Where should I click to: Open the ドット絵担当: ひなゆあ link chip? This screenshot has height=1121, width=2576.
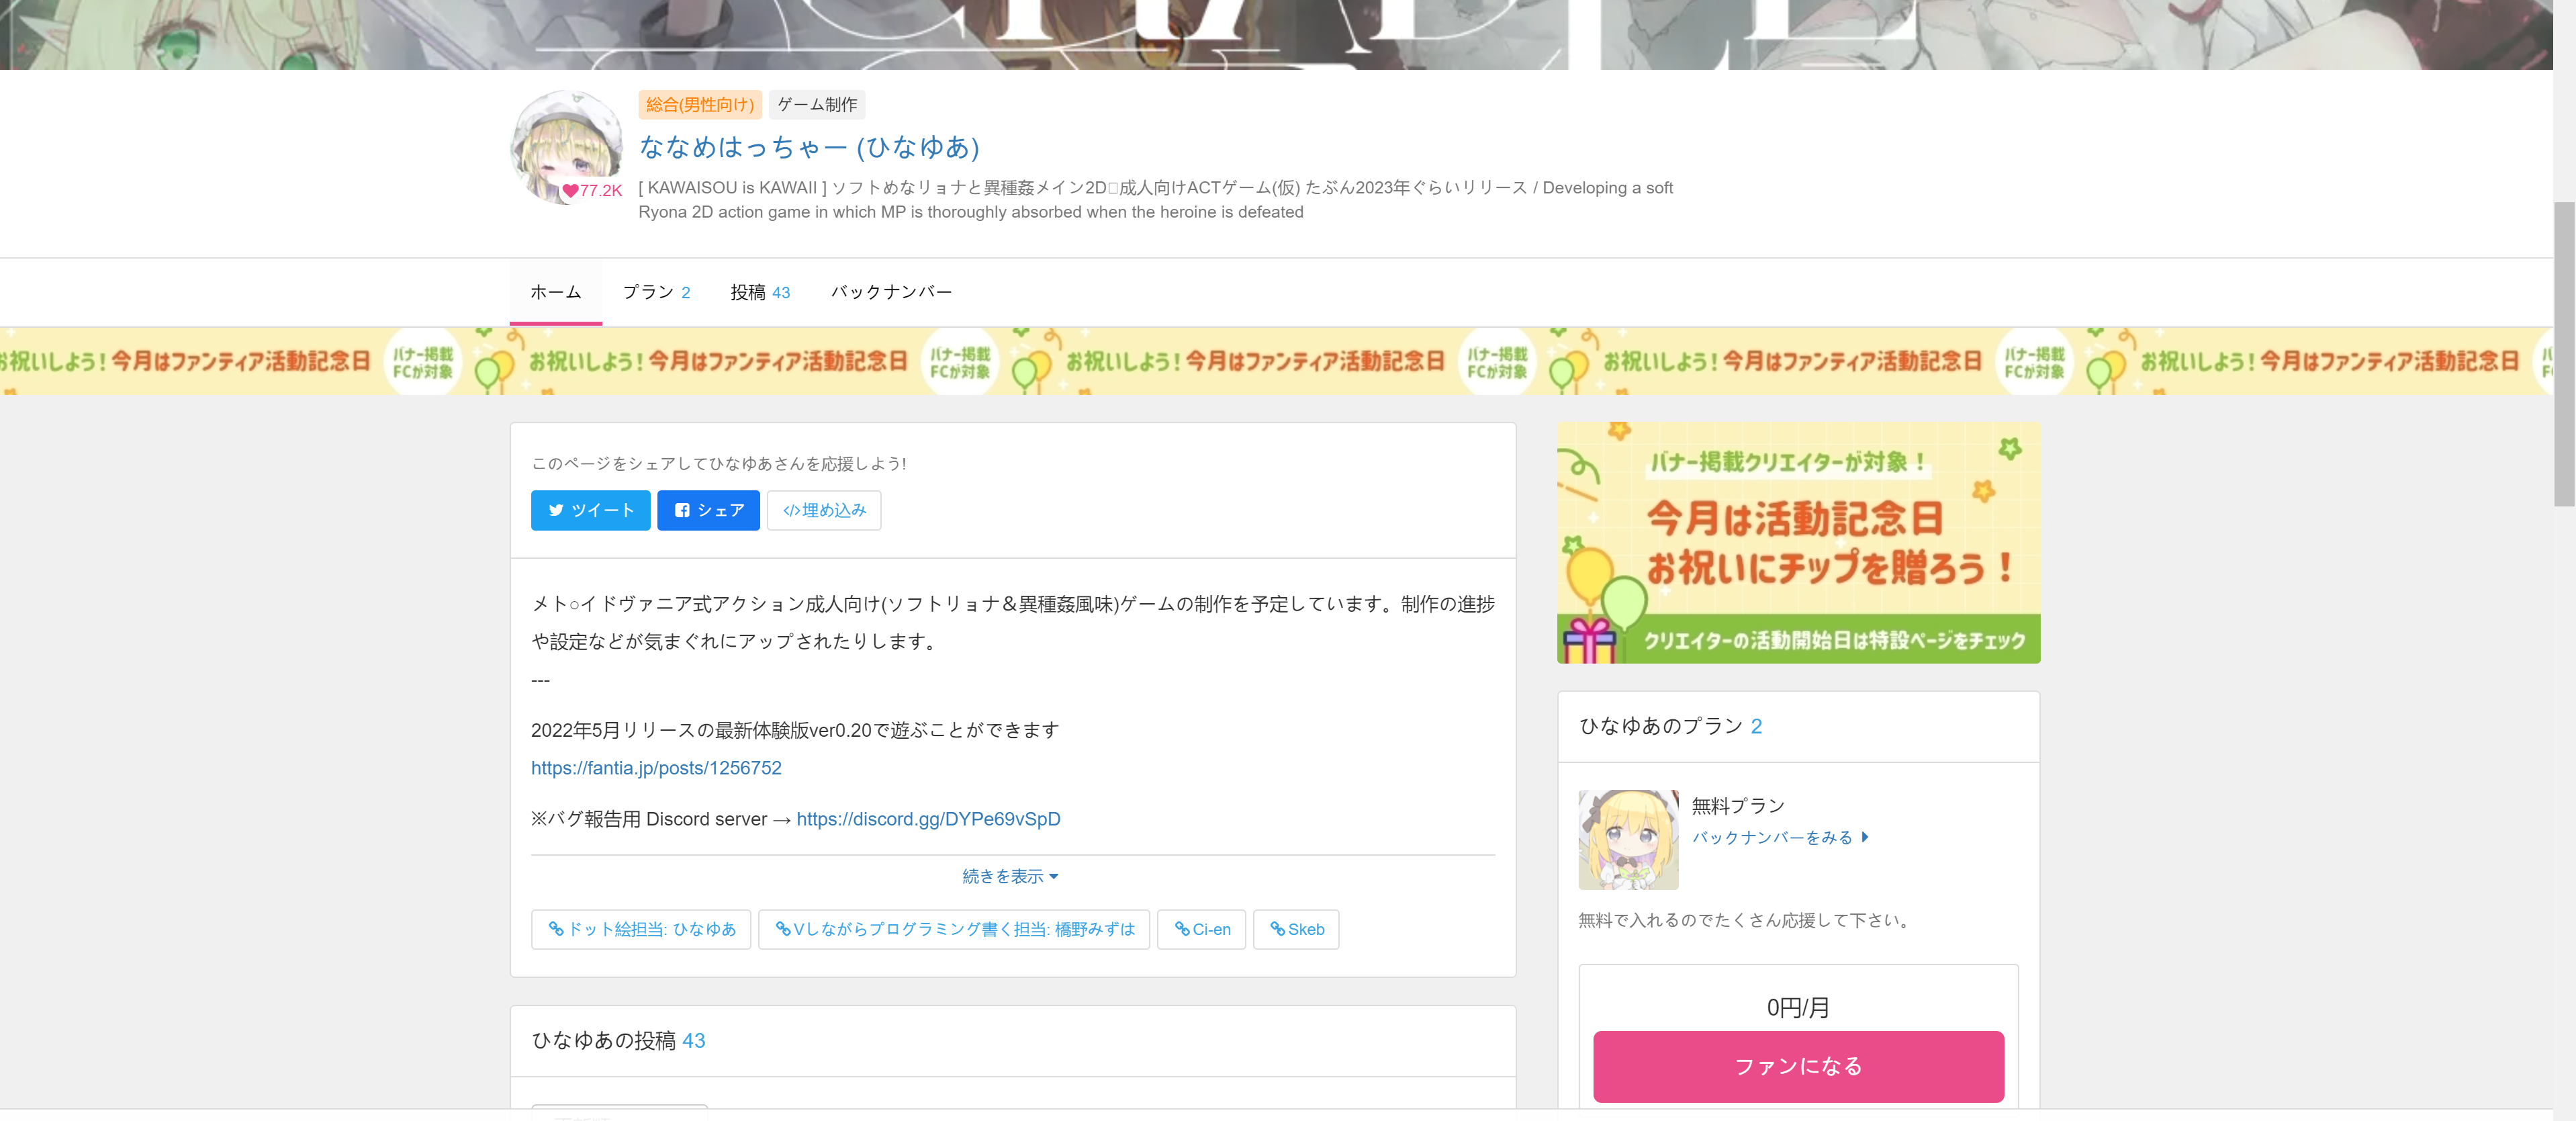pyautogui.click(x=641, y=929)
